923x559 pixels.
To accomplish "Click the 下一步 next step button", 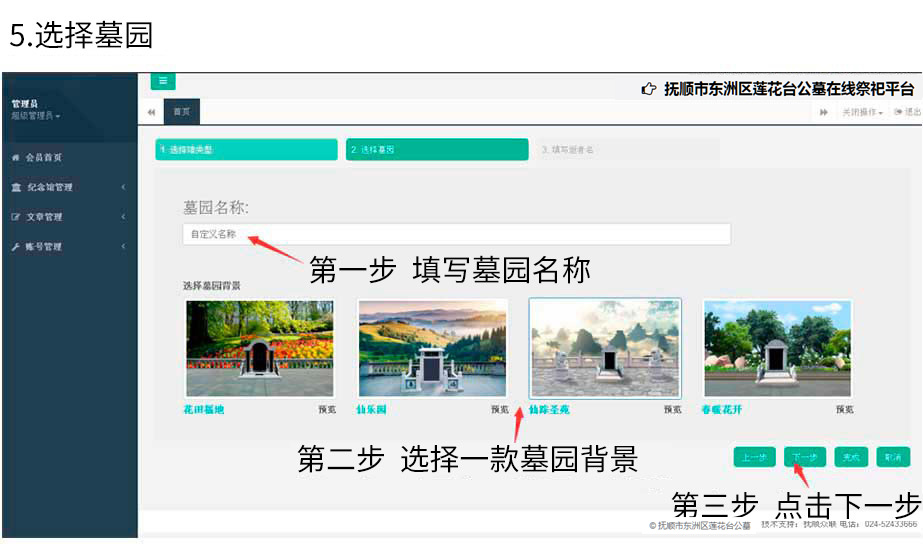I will tap(805, 457).
